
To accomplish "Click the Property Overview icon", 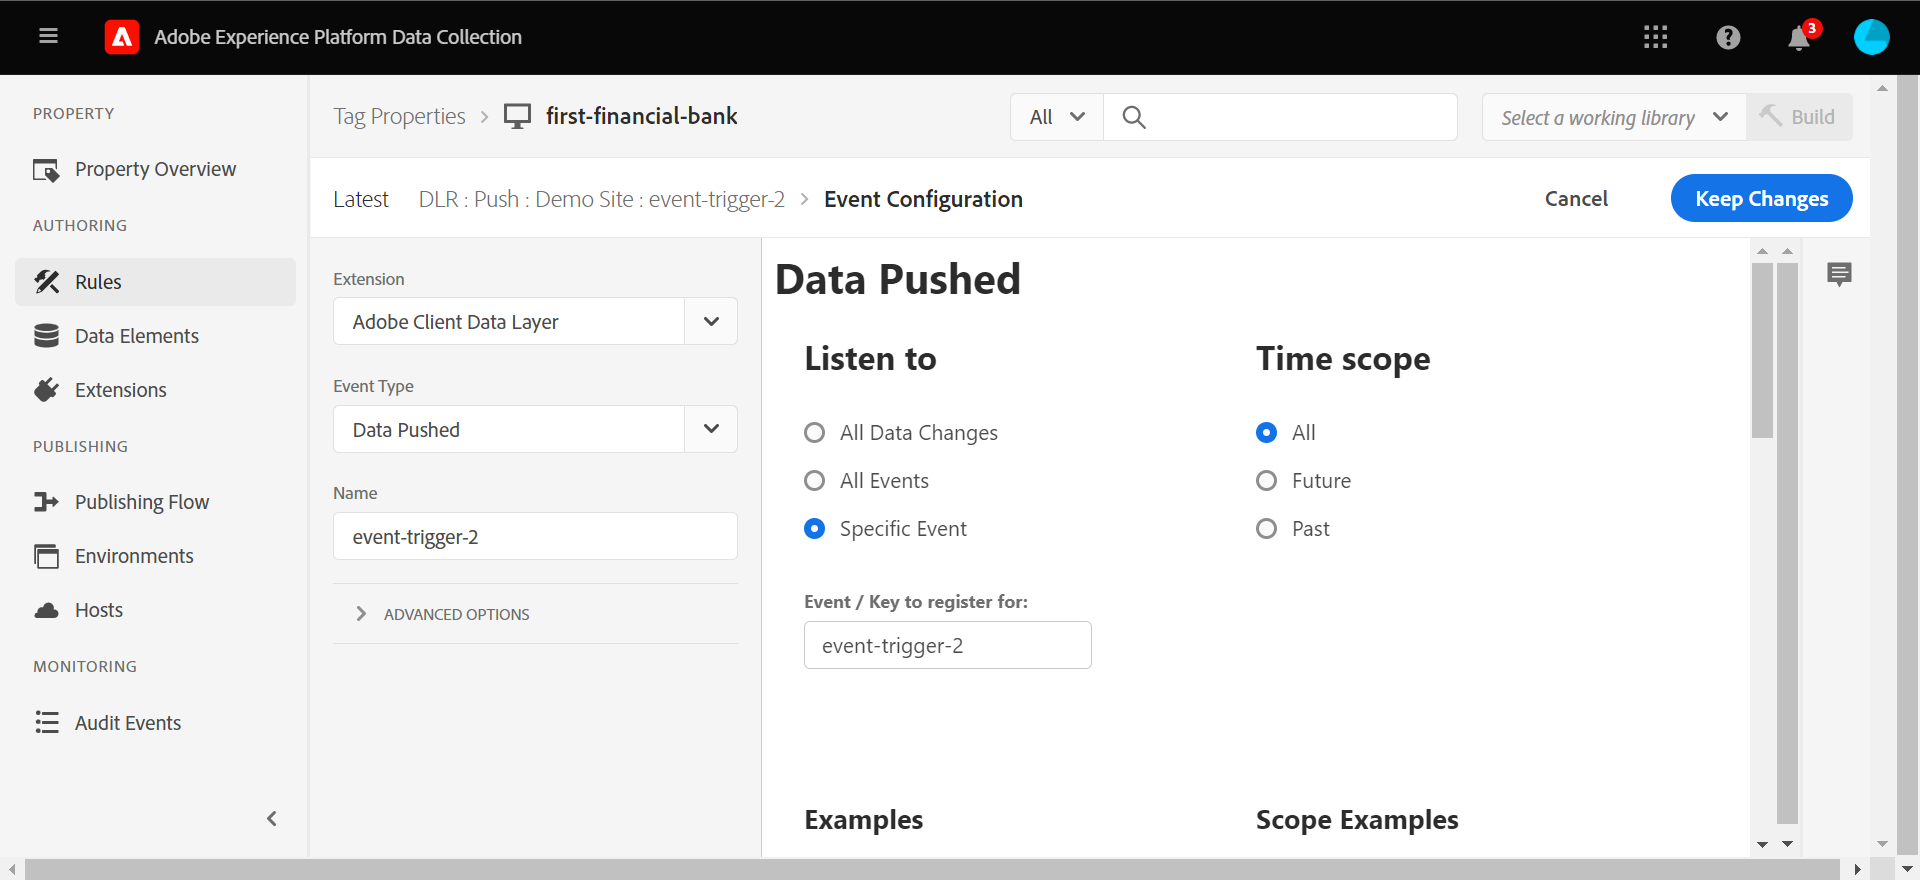I will point(46,170).
